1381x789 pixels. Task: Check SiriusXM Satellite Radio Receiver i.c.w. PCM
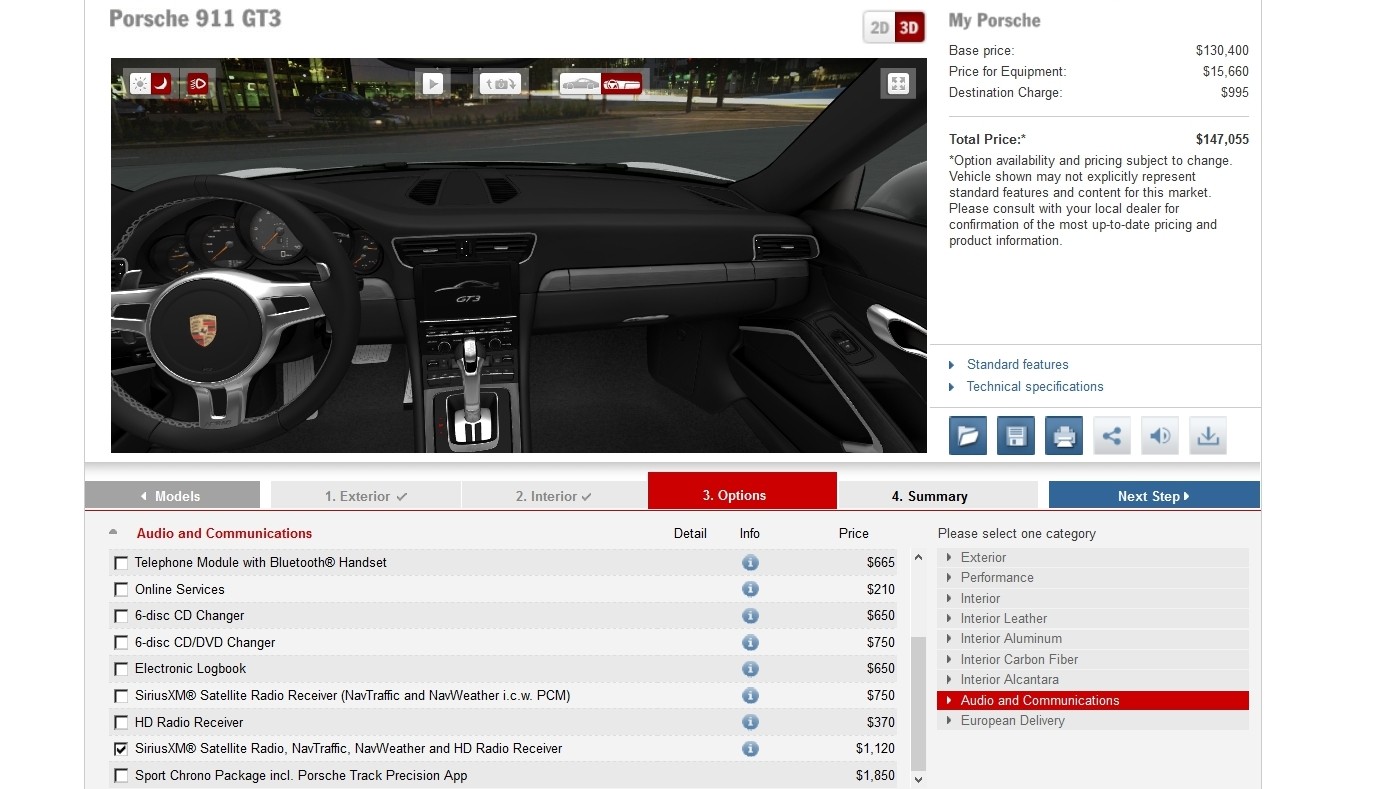(x=121, y=695)
